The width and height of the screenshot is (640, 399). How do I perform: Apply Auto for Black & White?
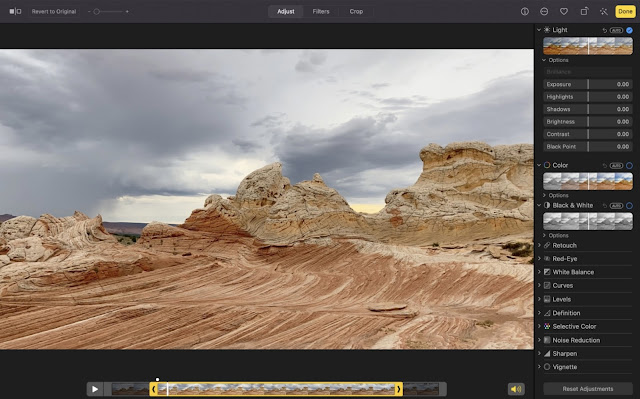(616, 206)
